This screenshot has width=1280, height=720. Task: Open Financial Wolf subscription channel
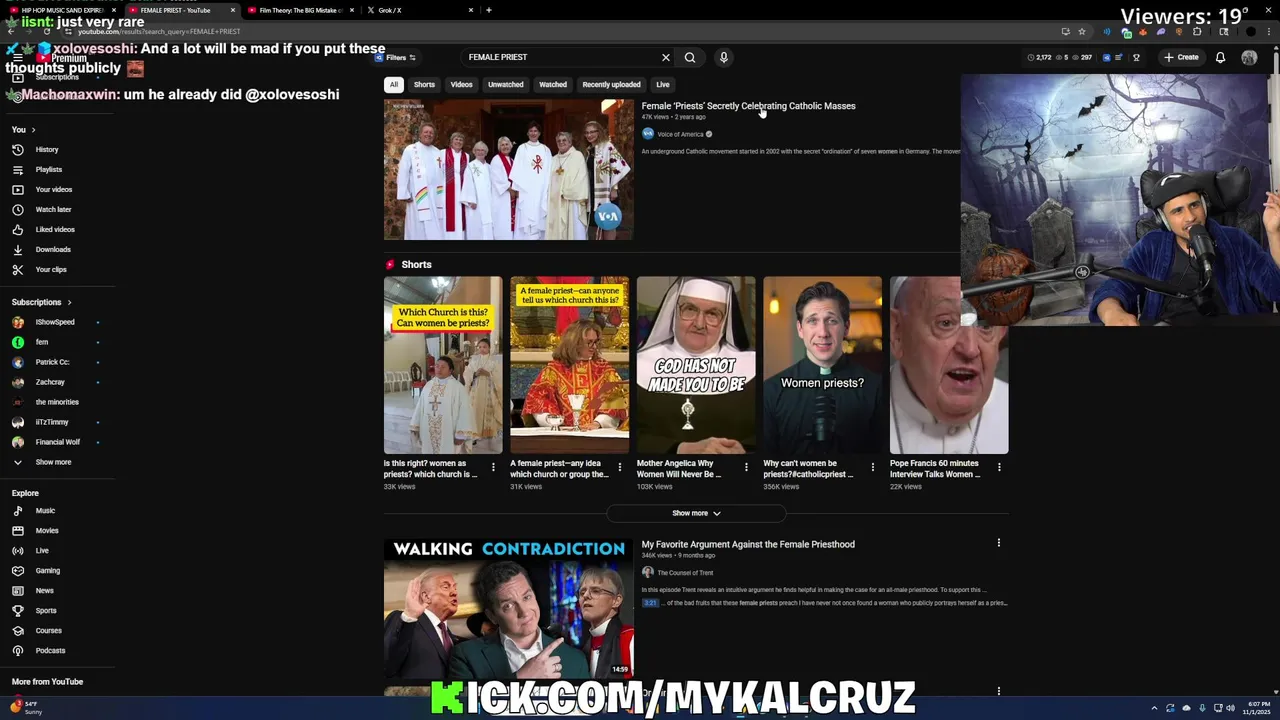tap(57, 442)
